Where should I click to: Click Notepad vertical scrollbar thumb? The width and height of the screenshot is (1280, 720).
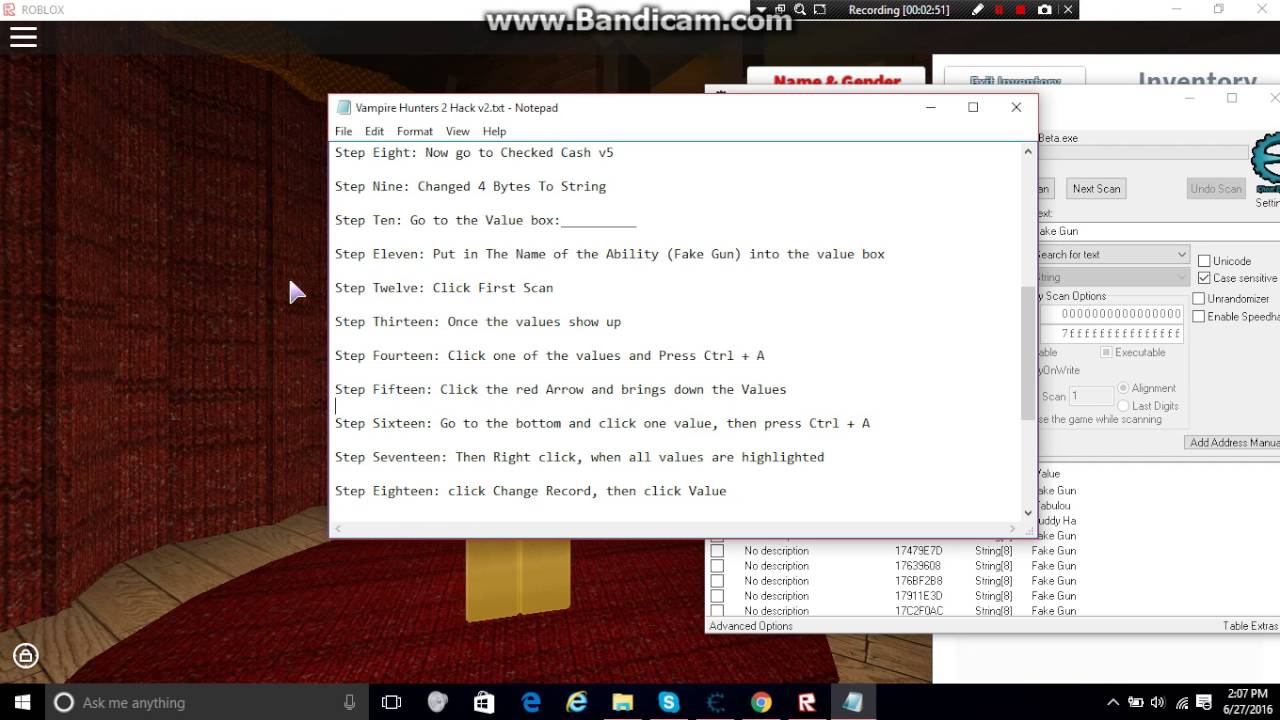click(1027, 352)
